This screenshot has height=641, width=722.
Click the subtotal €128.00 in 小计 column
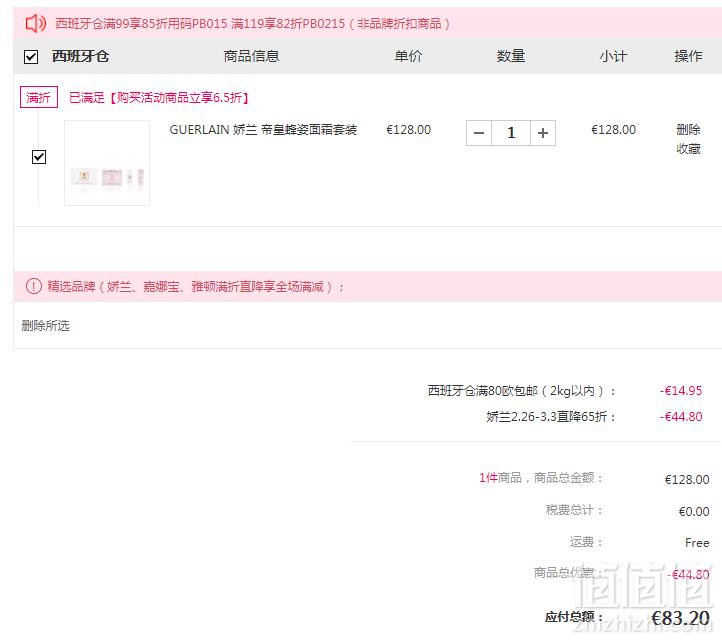pos(613,130)
